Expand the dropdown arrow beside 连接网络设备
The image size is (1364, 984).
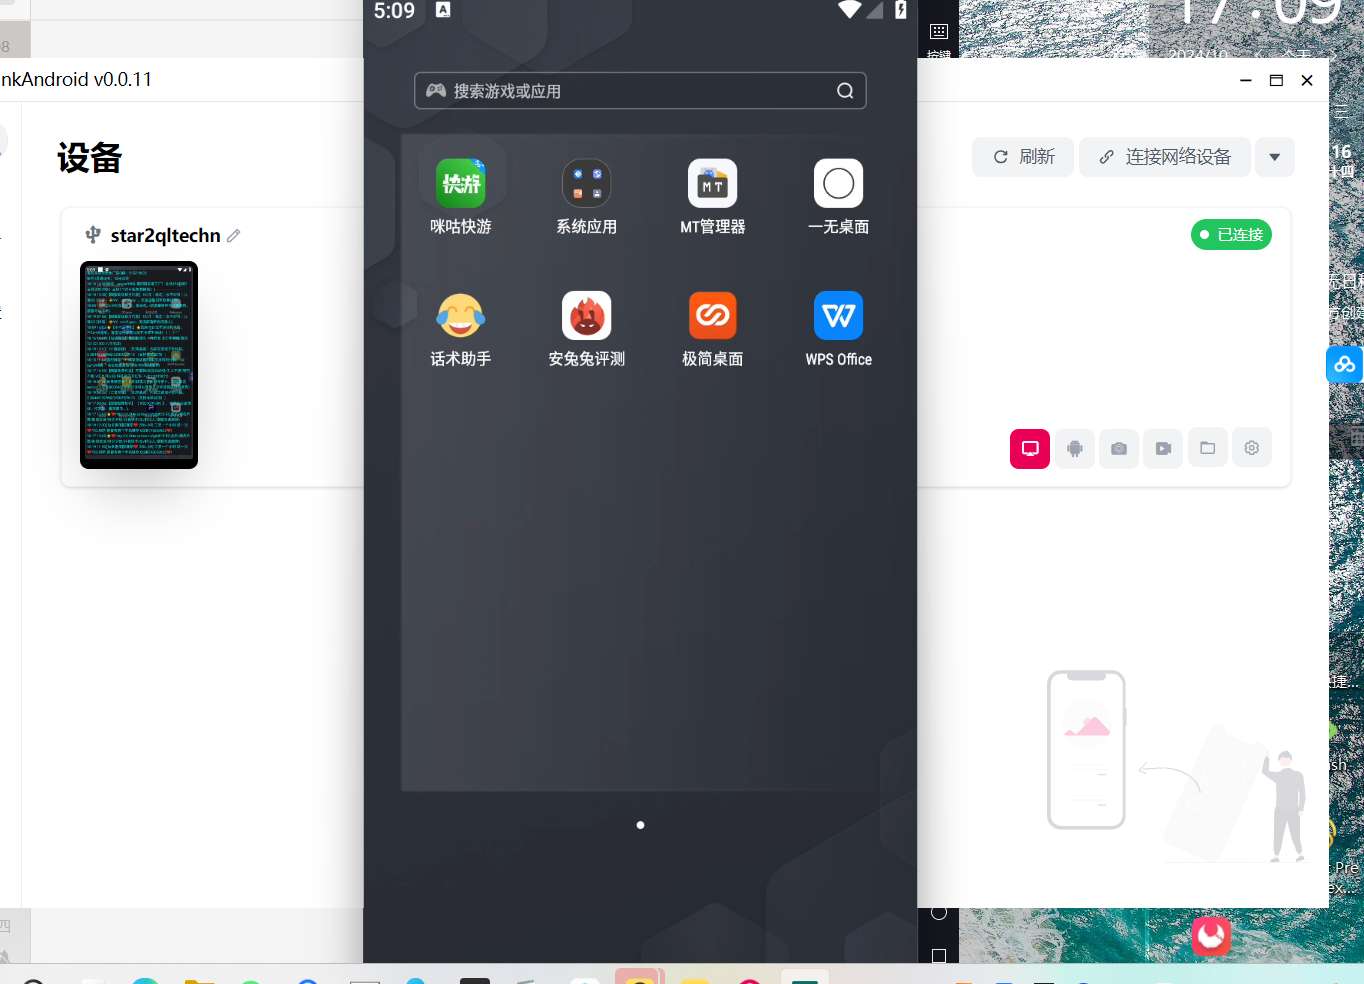1275,157
